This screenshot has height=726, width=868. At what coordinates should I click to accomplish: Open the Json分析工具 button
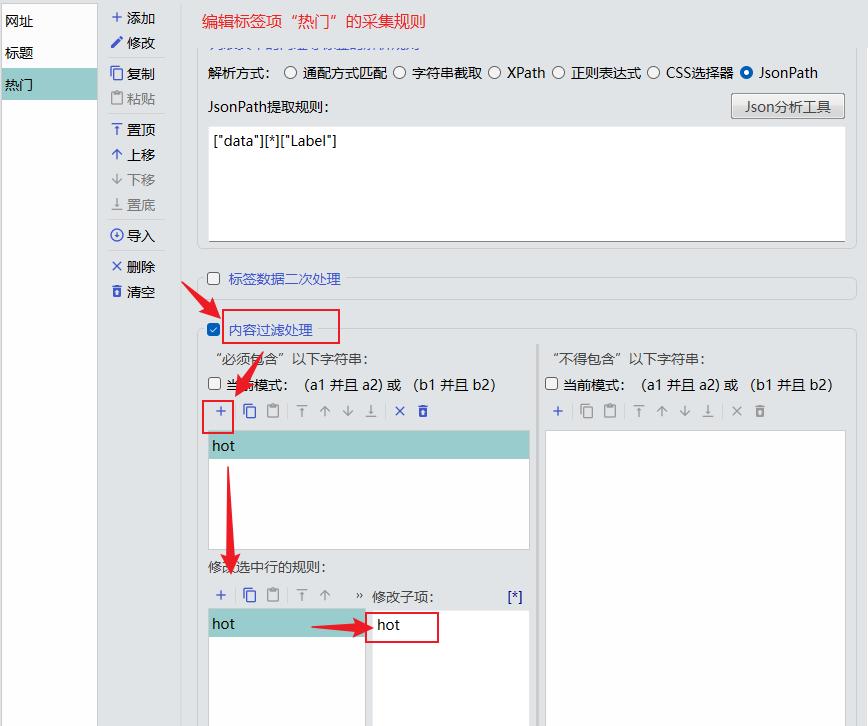(x=788, y=106)
